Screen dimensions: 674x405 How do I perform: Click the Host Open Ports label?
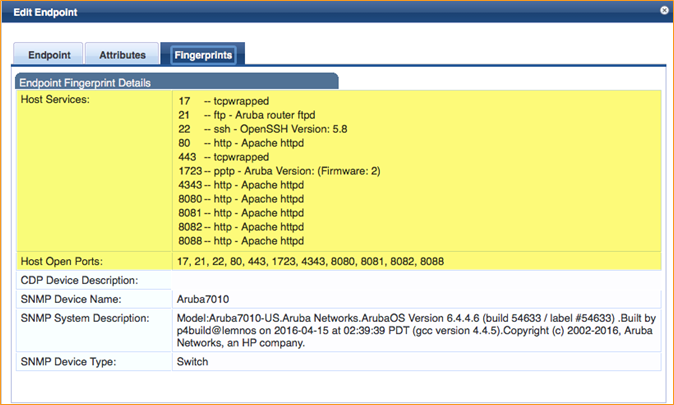pyautogui.click(x=61, y=261)
